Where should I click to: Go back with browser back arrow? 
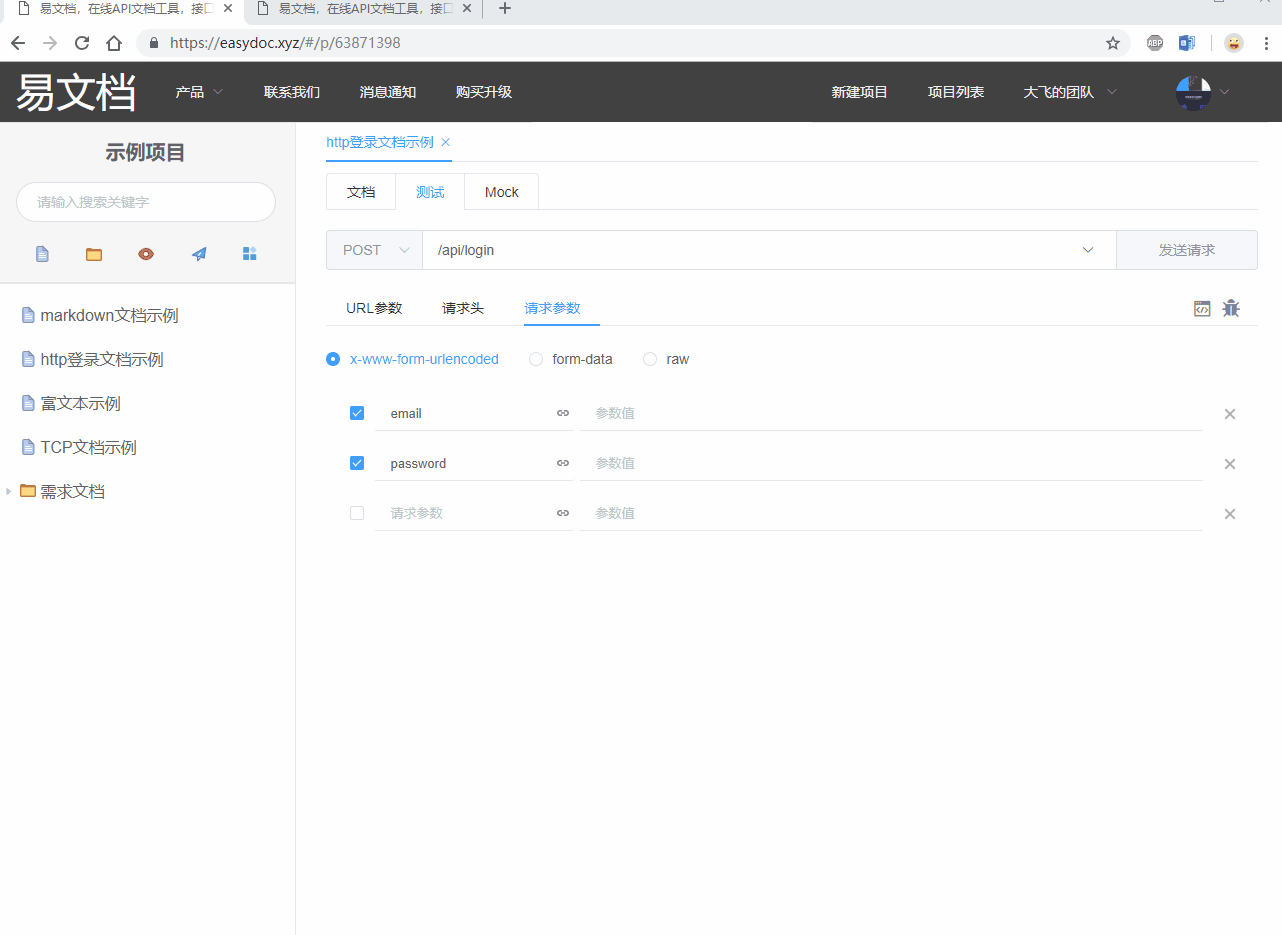click(18, 43)
